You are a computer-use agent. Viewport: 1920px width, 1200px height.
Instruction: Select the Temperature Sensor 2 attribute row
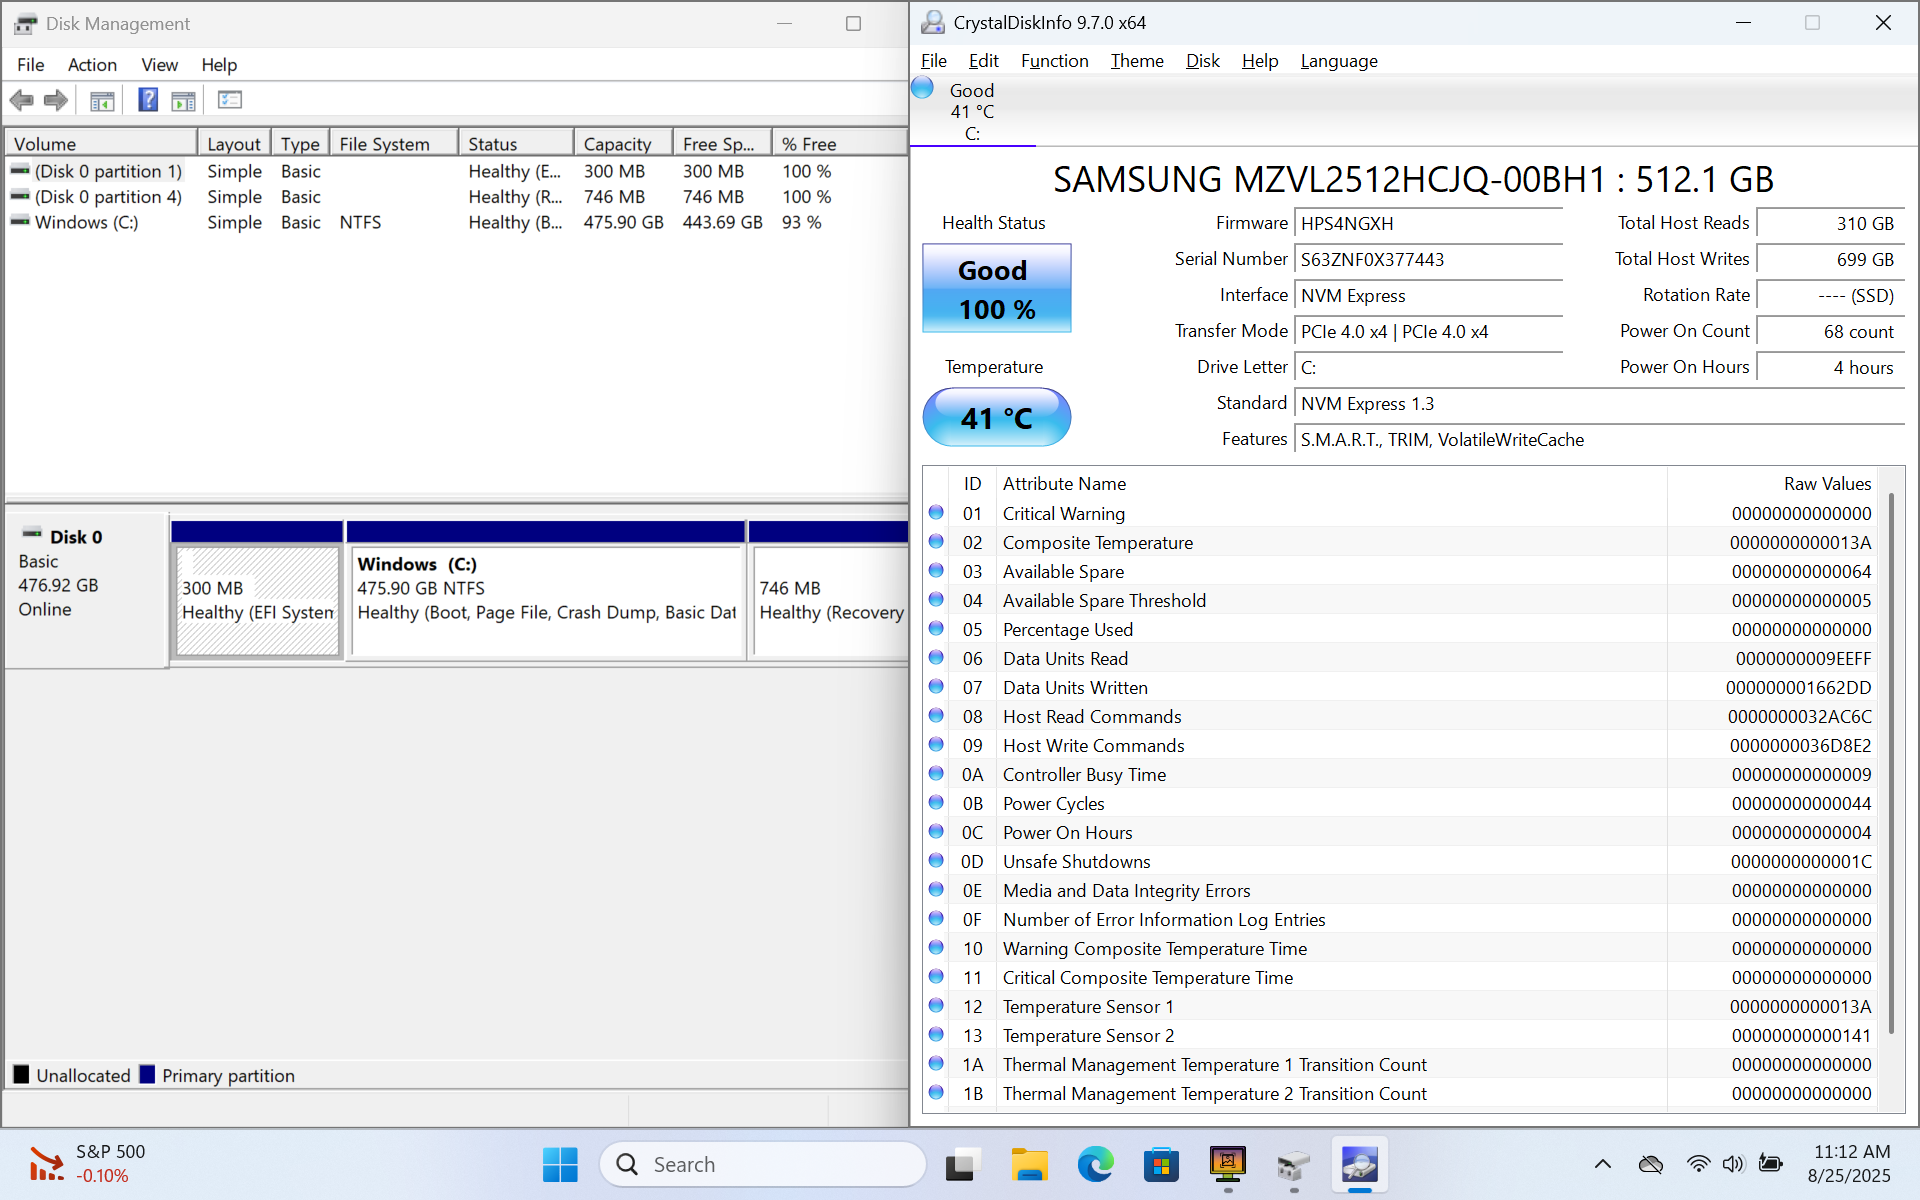coord(1400,1035)
